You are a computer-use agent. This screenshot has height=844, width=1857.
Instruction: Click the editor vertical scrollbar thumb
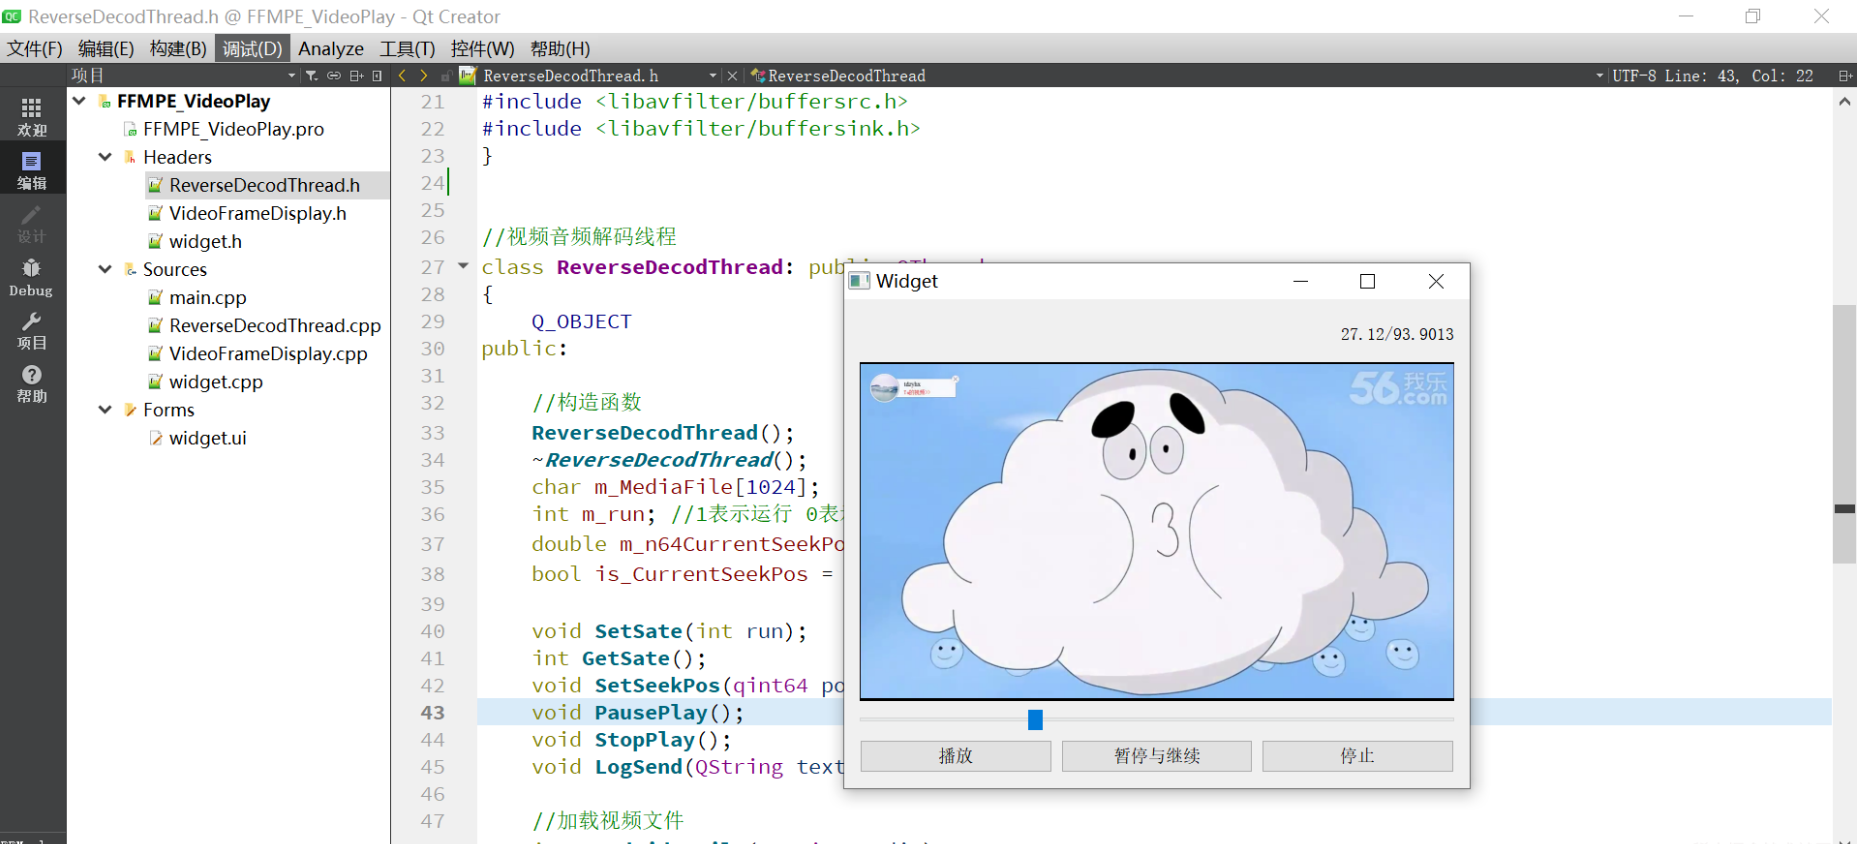point(1845,434)
